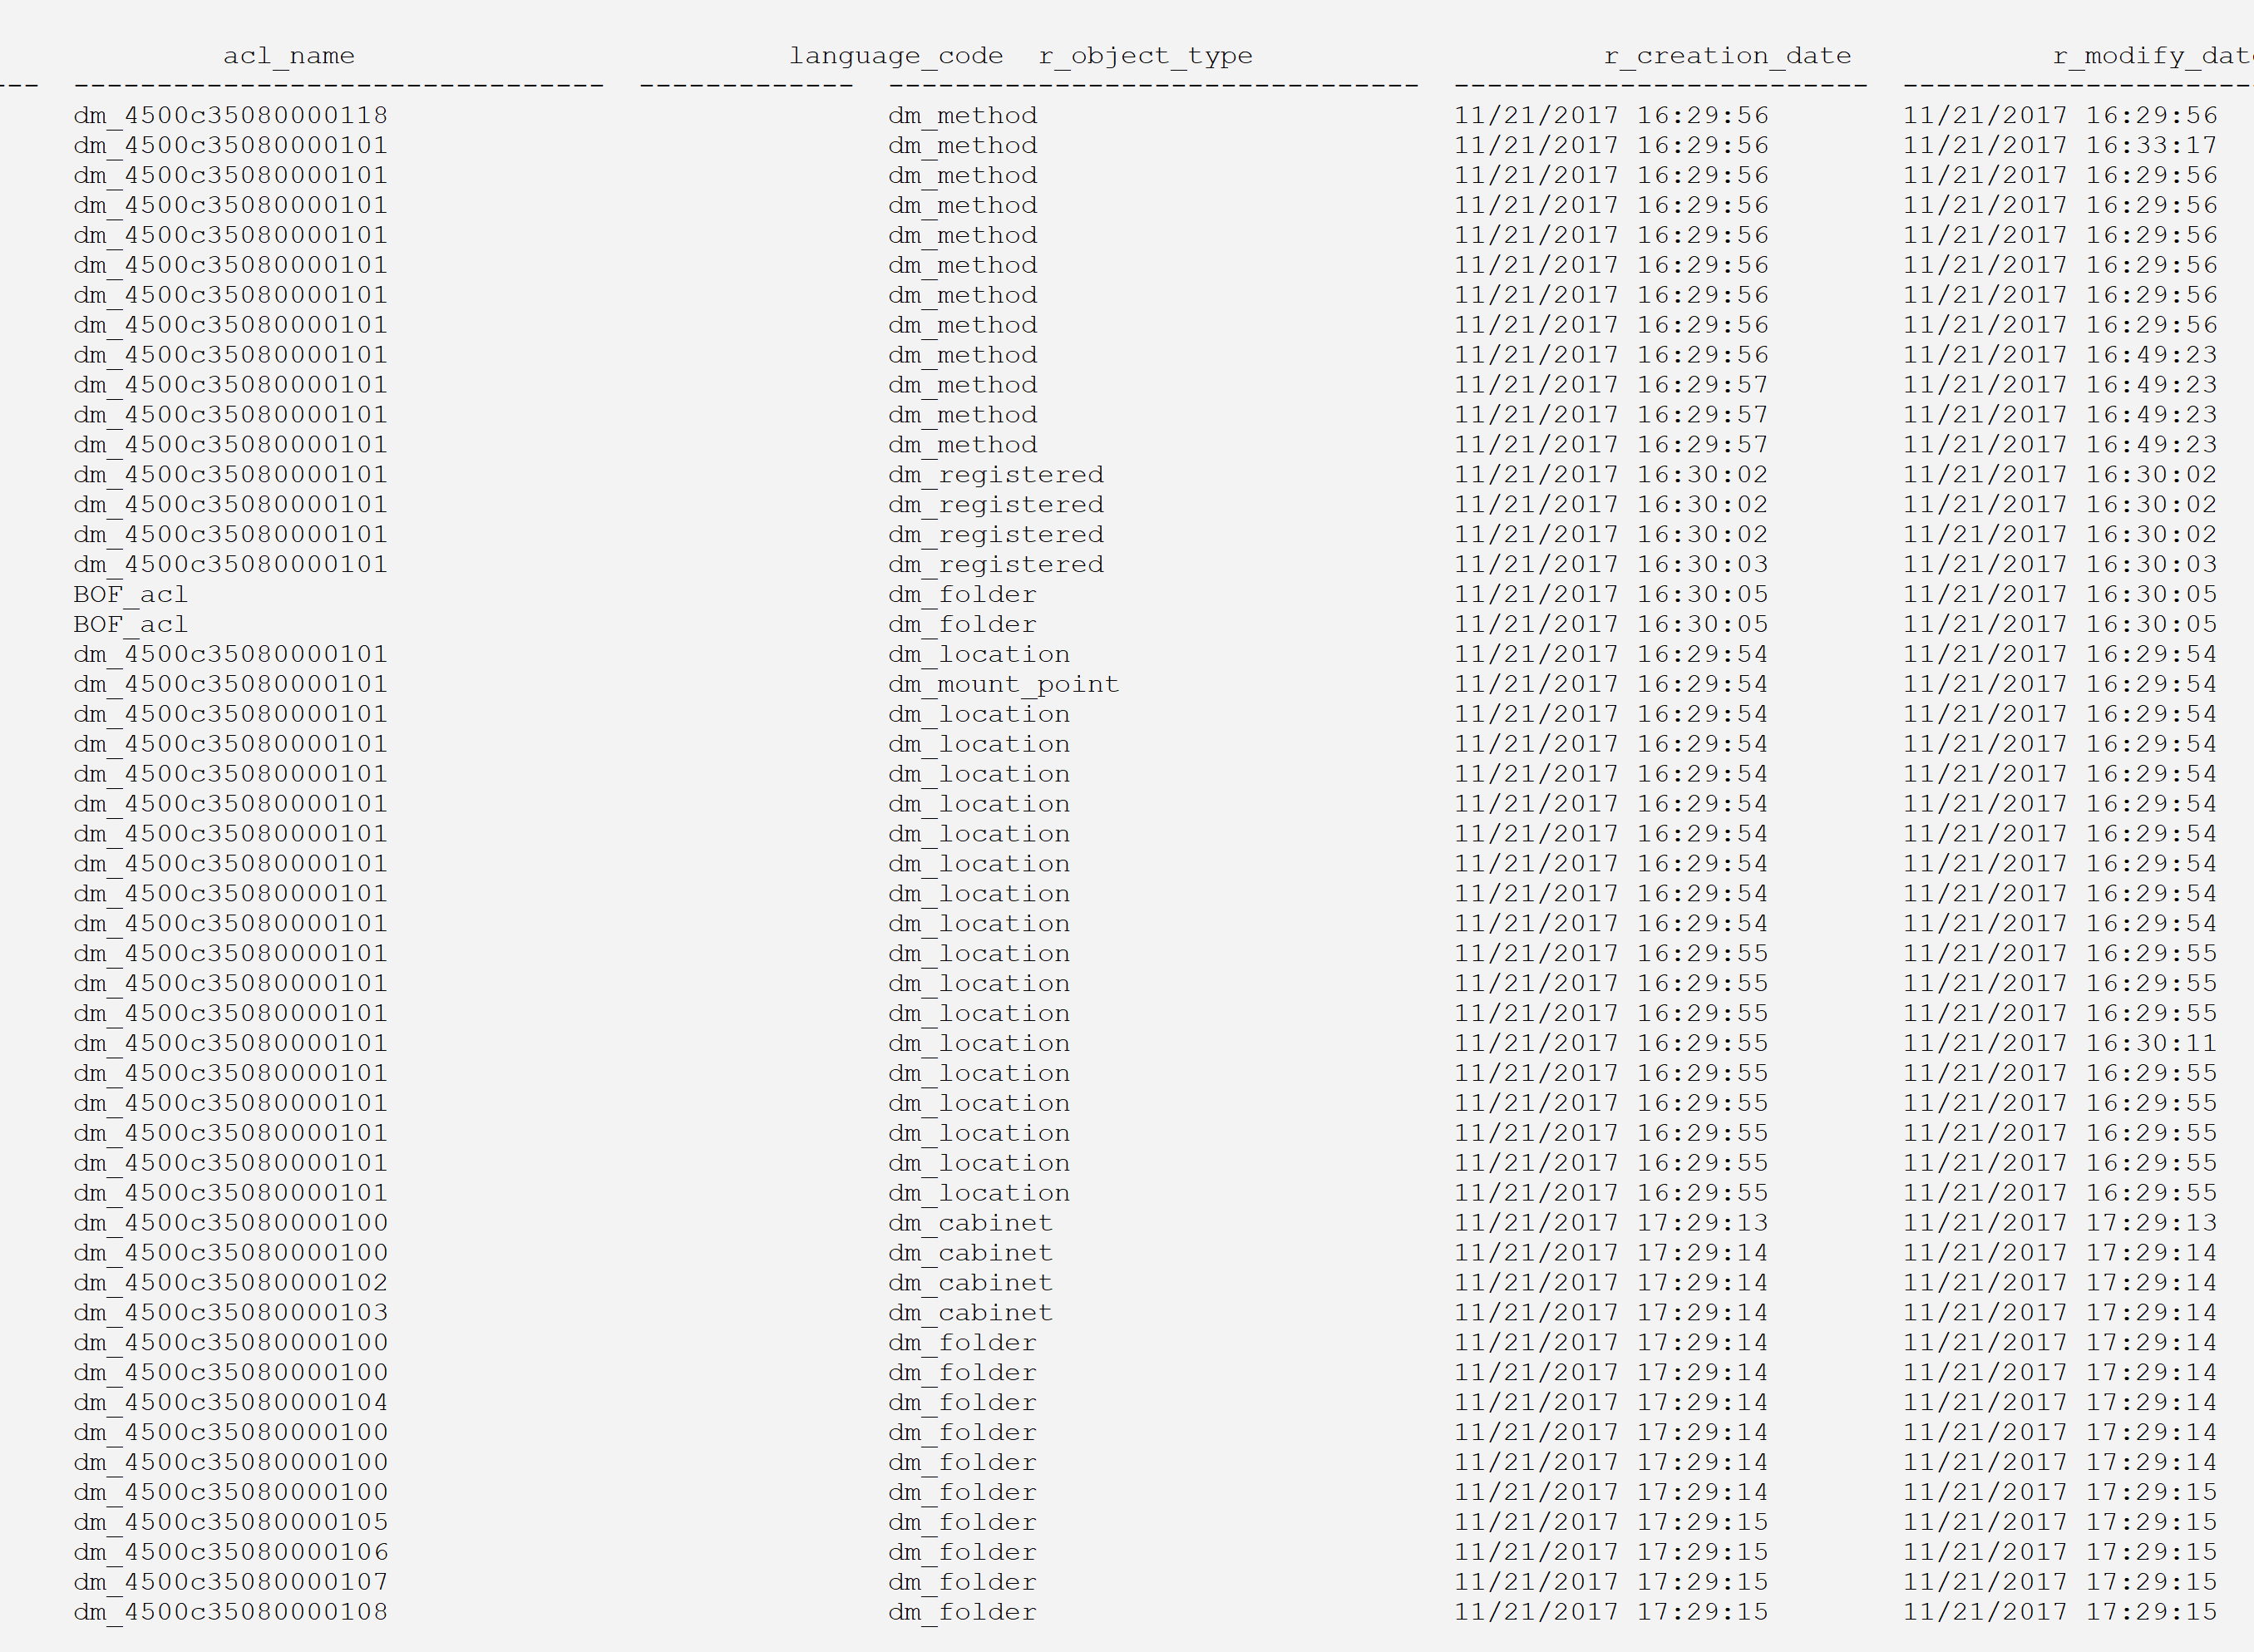
Task: Click modify date in dm_4500c35080000107 row
Action: (2060, 1583)
